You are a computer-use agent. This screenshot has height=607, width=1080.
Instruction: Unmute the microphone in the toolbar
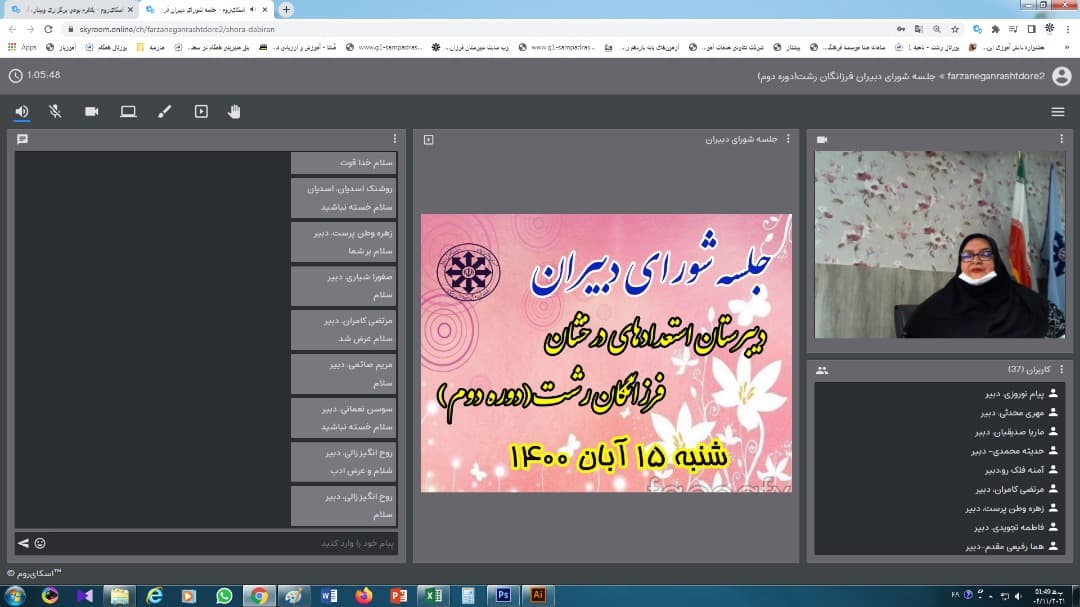[55, 111]
